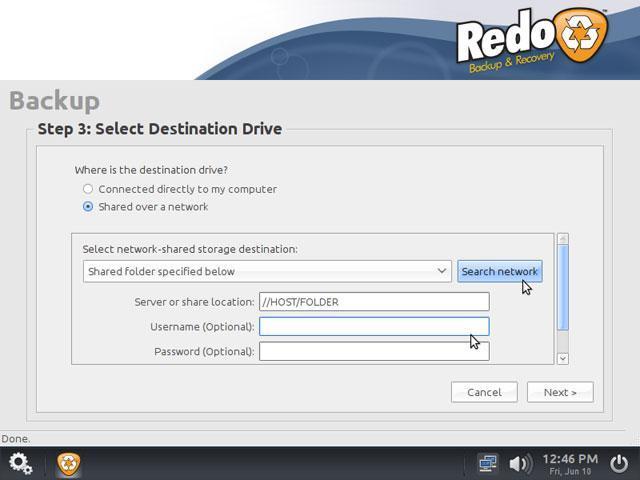Click the Backup title text
Screen dimensions: 640x480
(x=54, y=101)
